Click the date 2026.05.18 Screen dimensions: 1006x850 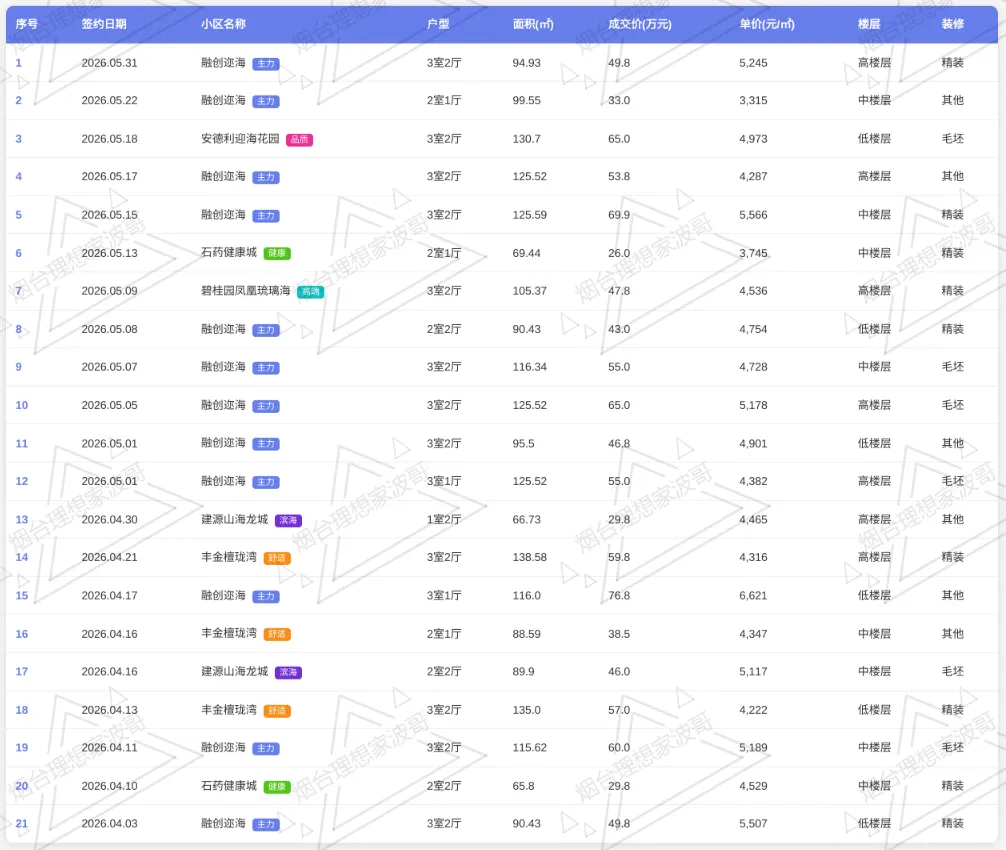click(x=110, y=139)
